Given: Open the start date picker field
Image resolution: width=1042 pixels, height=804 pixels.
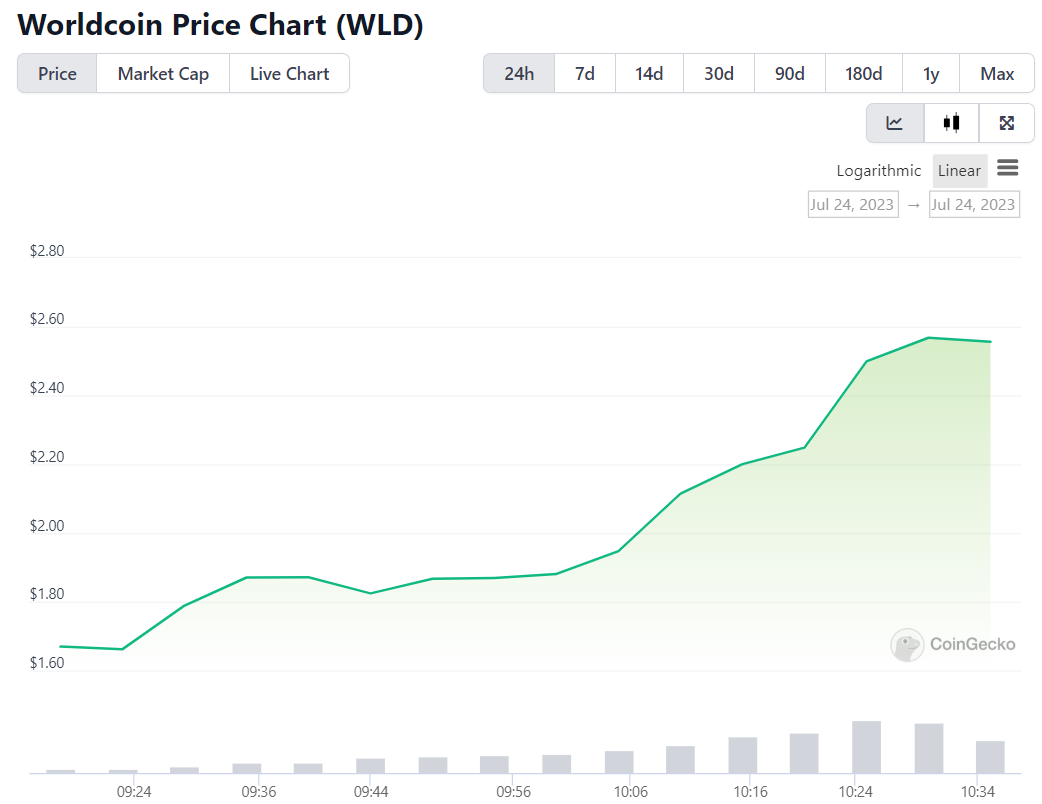Looking at the screenshot, I should click(852, 203).
